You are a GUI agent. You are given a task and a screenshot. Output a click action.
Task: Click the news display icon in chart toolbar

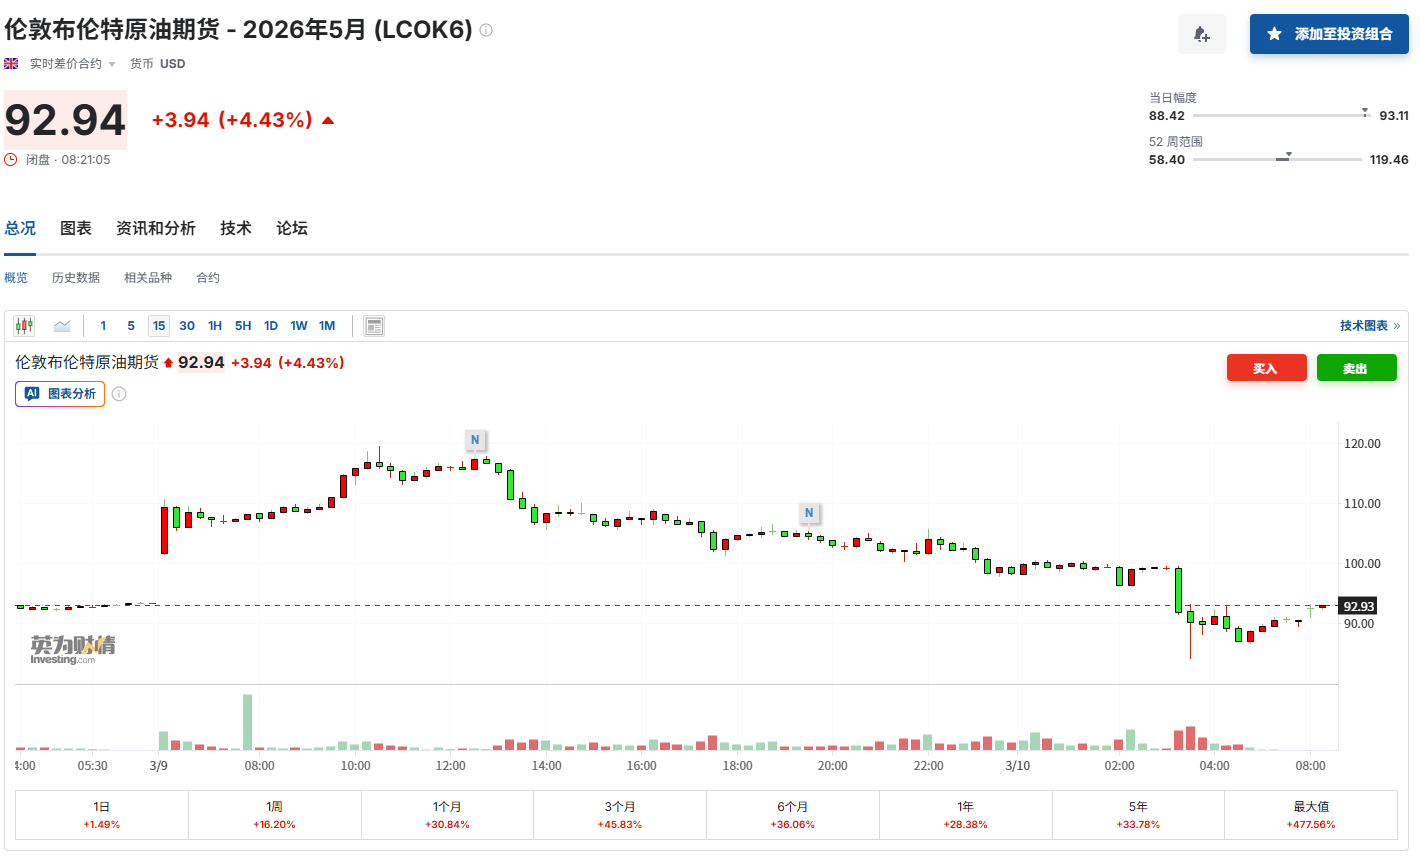click(x=374, y=326)
